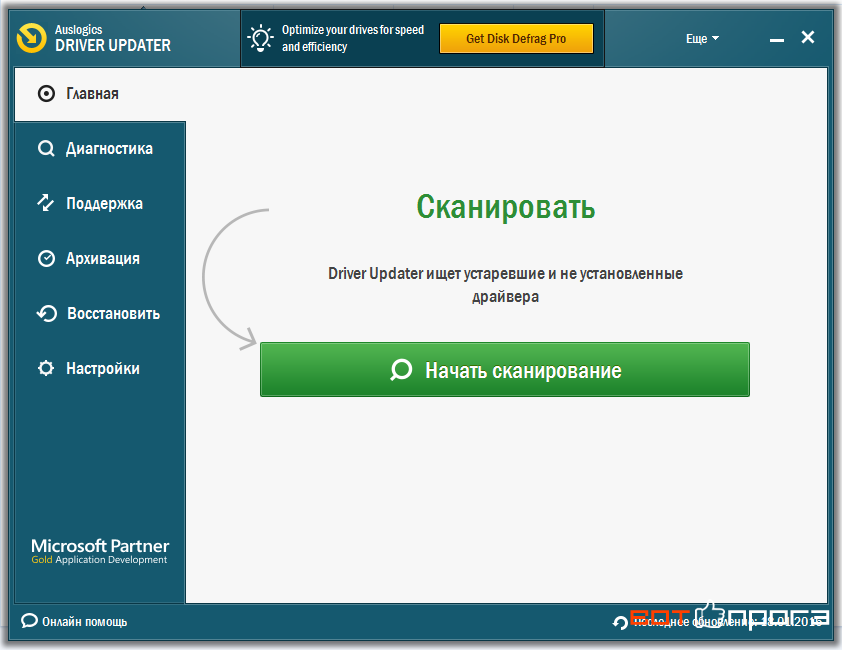Click the Optimize your drives promo text
842x650 pixels.
point(353,38)
